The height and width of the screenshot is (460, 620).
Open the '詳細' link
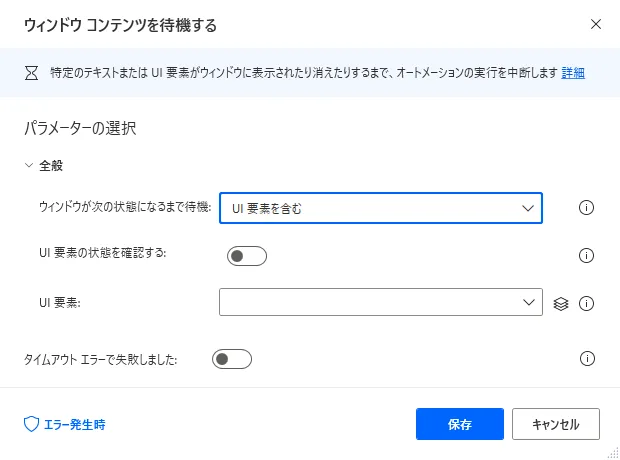573,73
